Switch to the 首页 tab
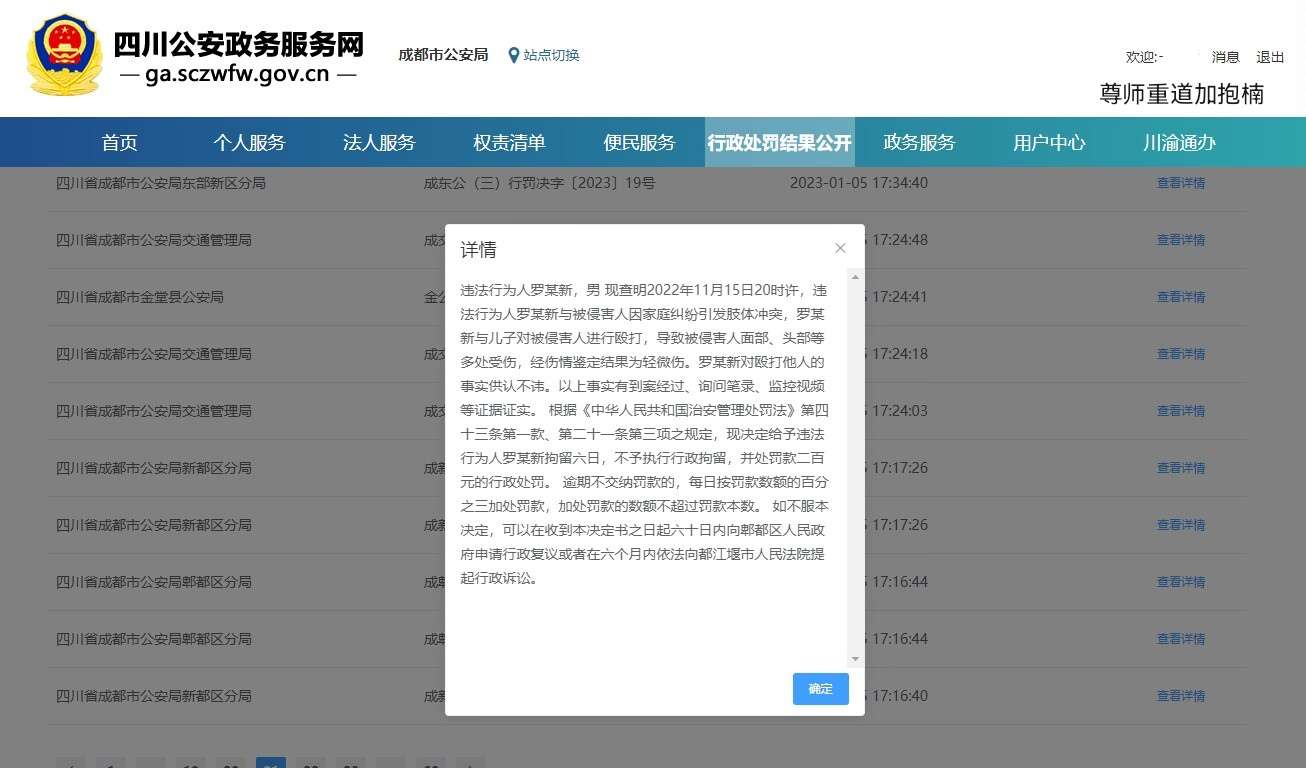Screen dimensions: 1306x768 (x=119, y=142)
